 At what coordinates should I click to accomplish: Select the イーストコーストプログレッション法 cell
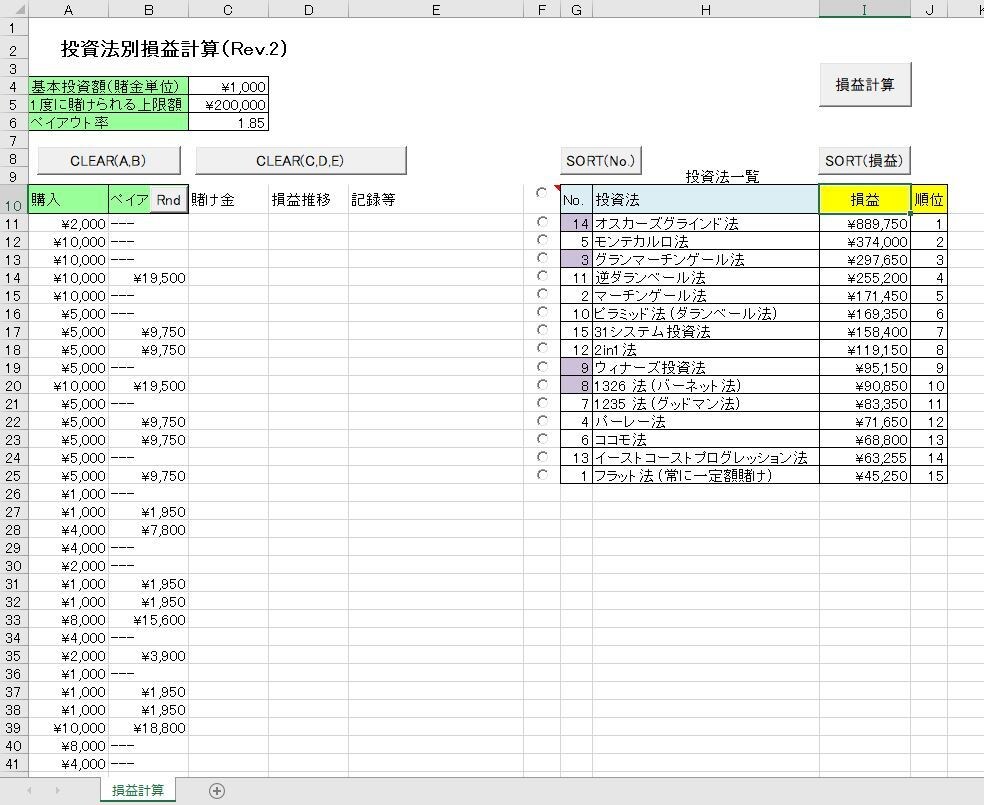[x=705, y=457]
